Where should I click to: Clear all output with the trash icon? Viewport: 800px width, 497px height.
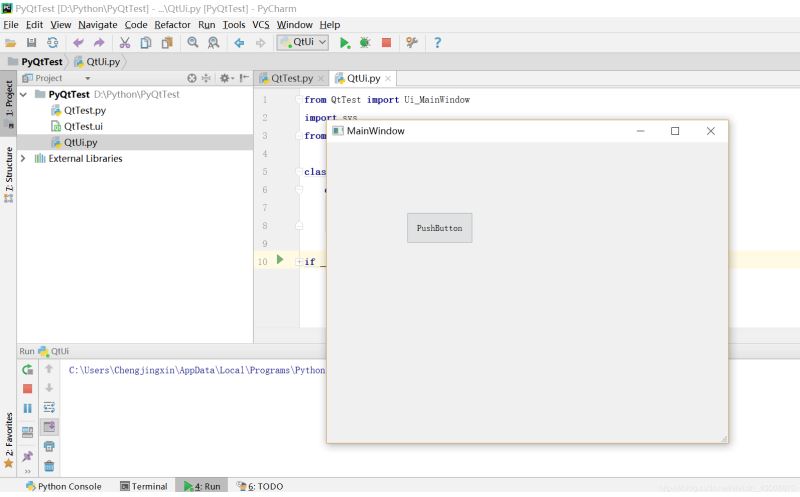click(49, 466)
